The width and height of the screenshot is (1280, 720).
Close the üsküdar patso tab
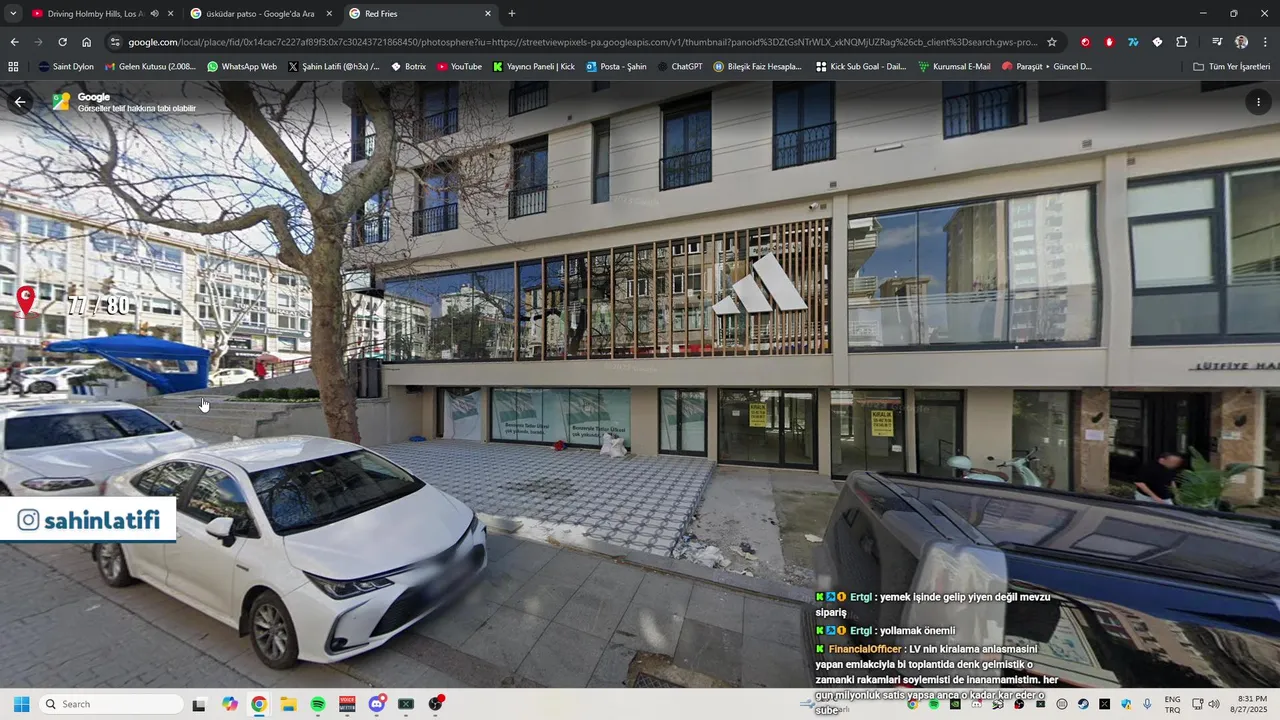329,14
